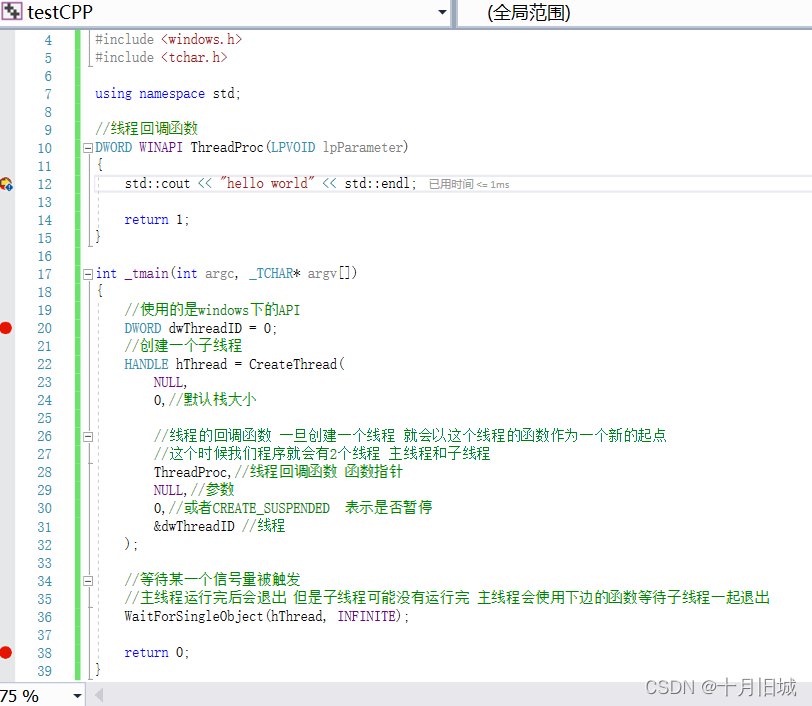Collapse the _tmain function at line 17

tap(88, 274)
